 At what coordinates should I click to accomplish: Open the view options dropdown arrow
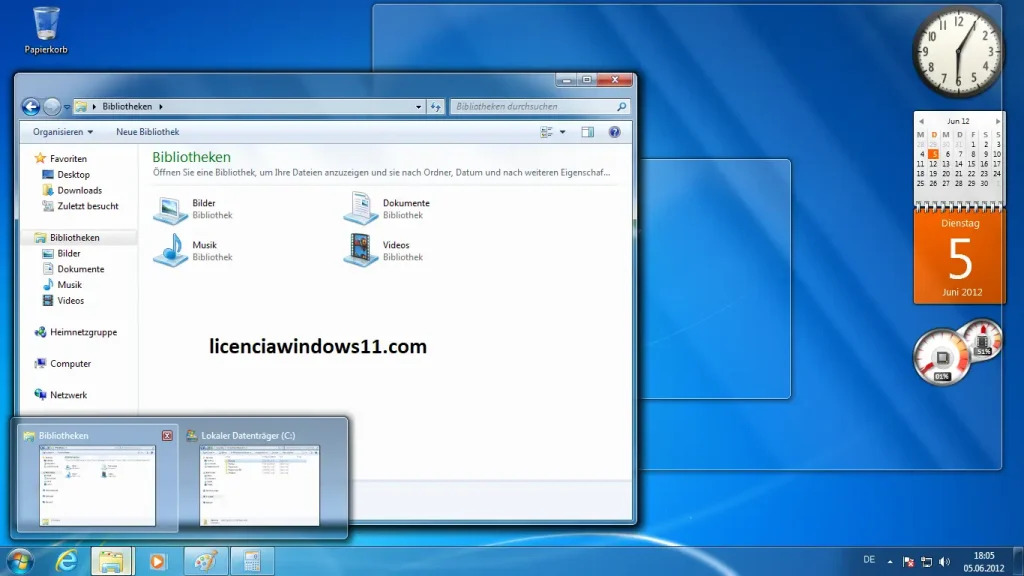click(x=562, y=132)
